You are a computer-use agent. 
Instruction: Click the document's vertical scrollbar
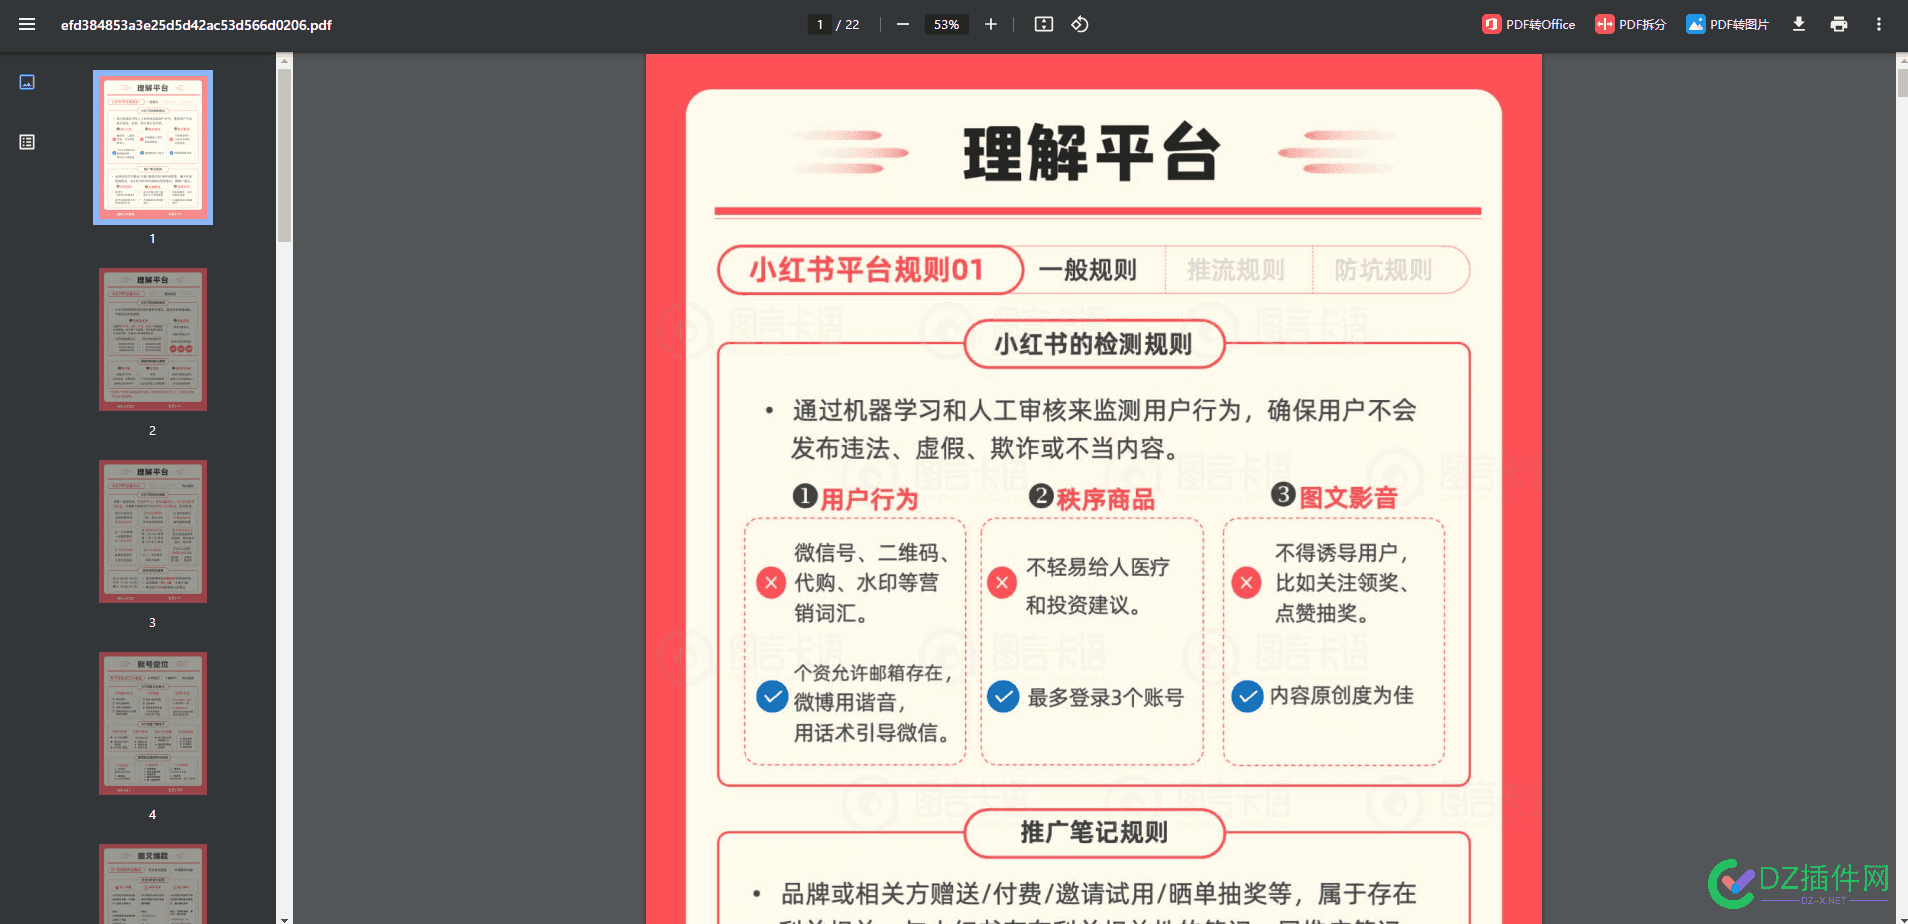click(x=1901, y=81)
